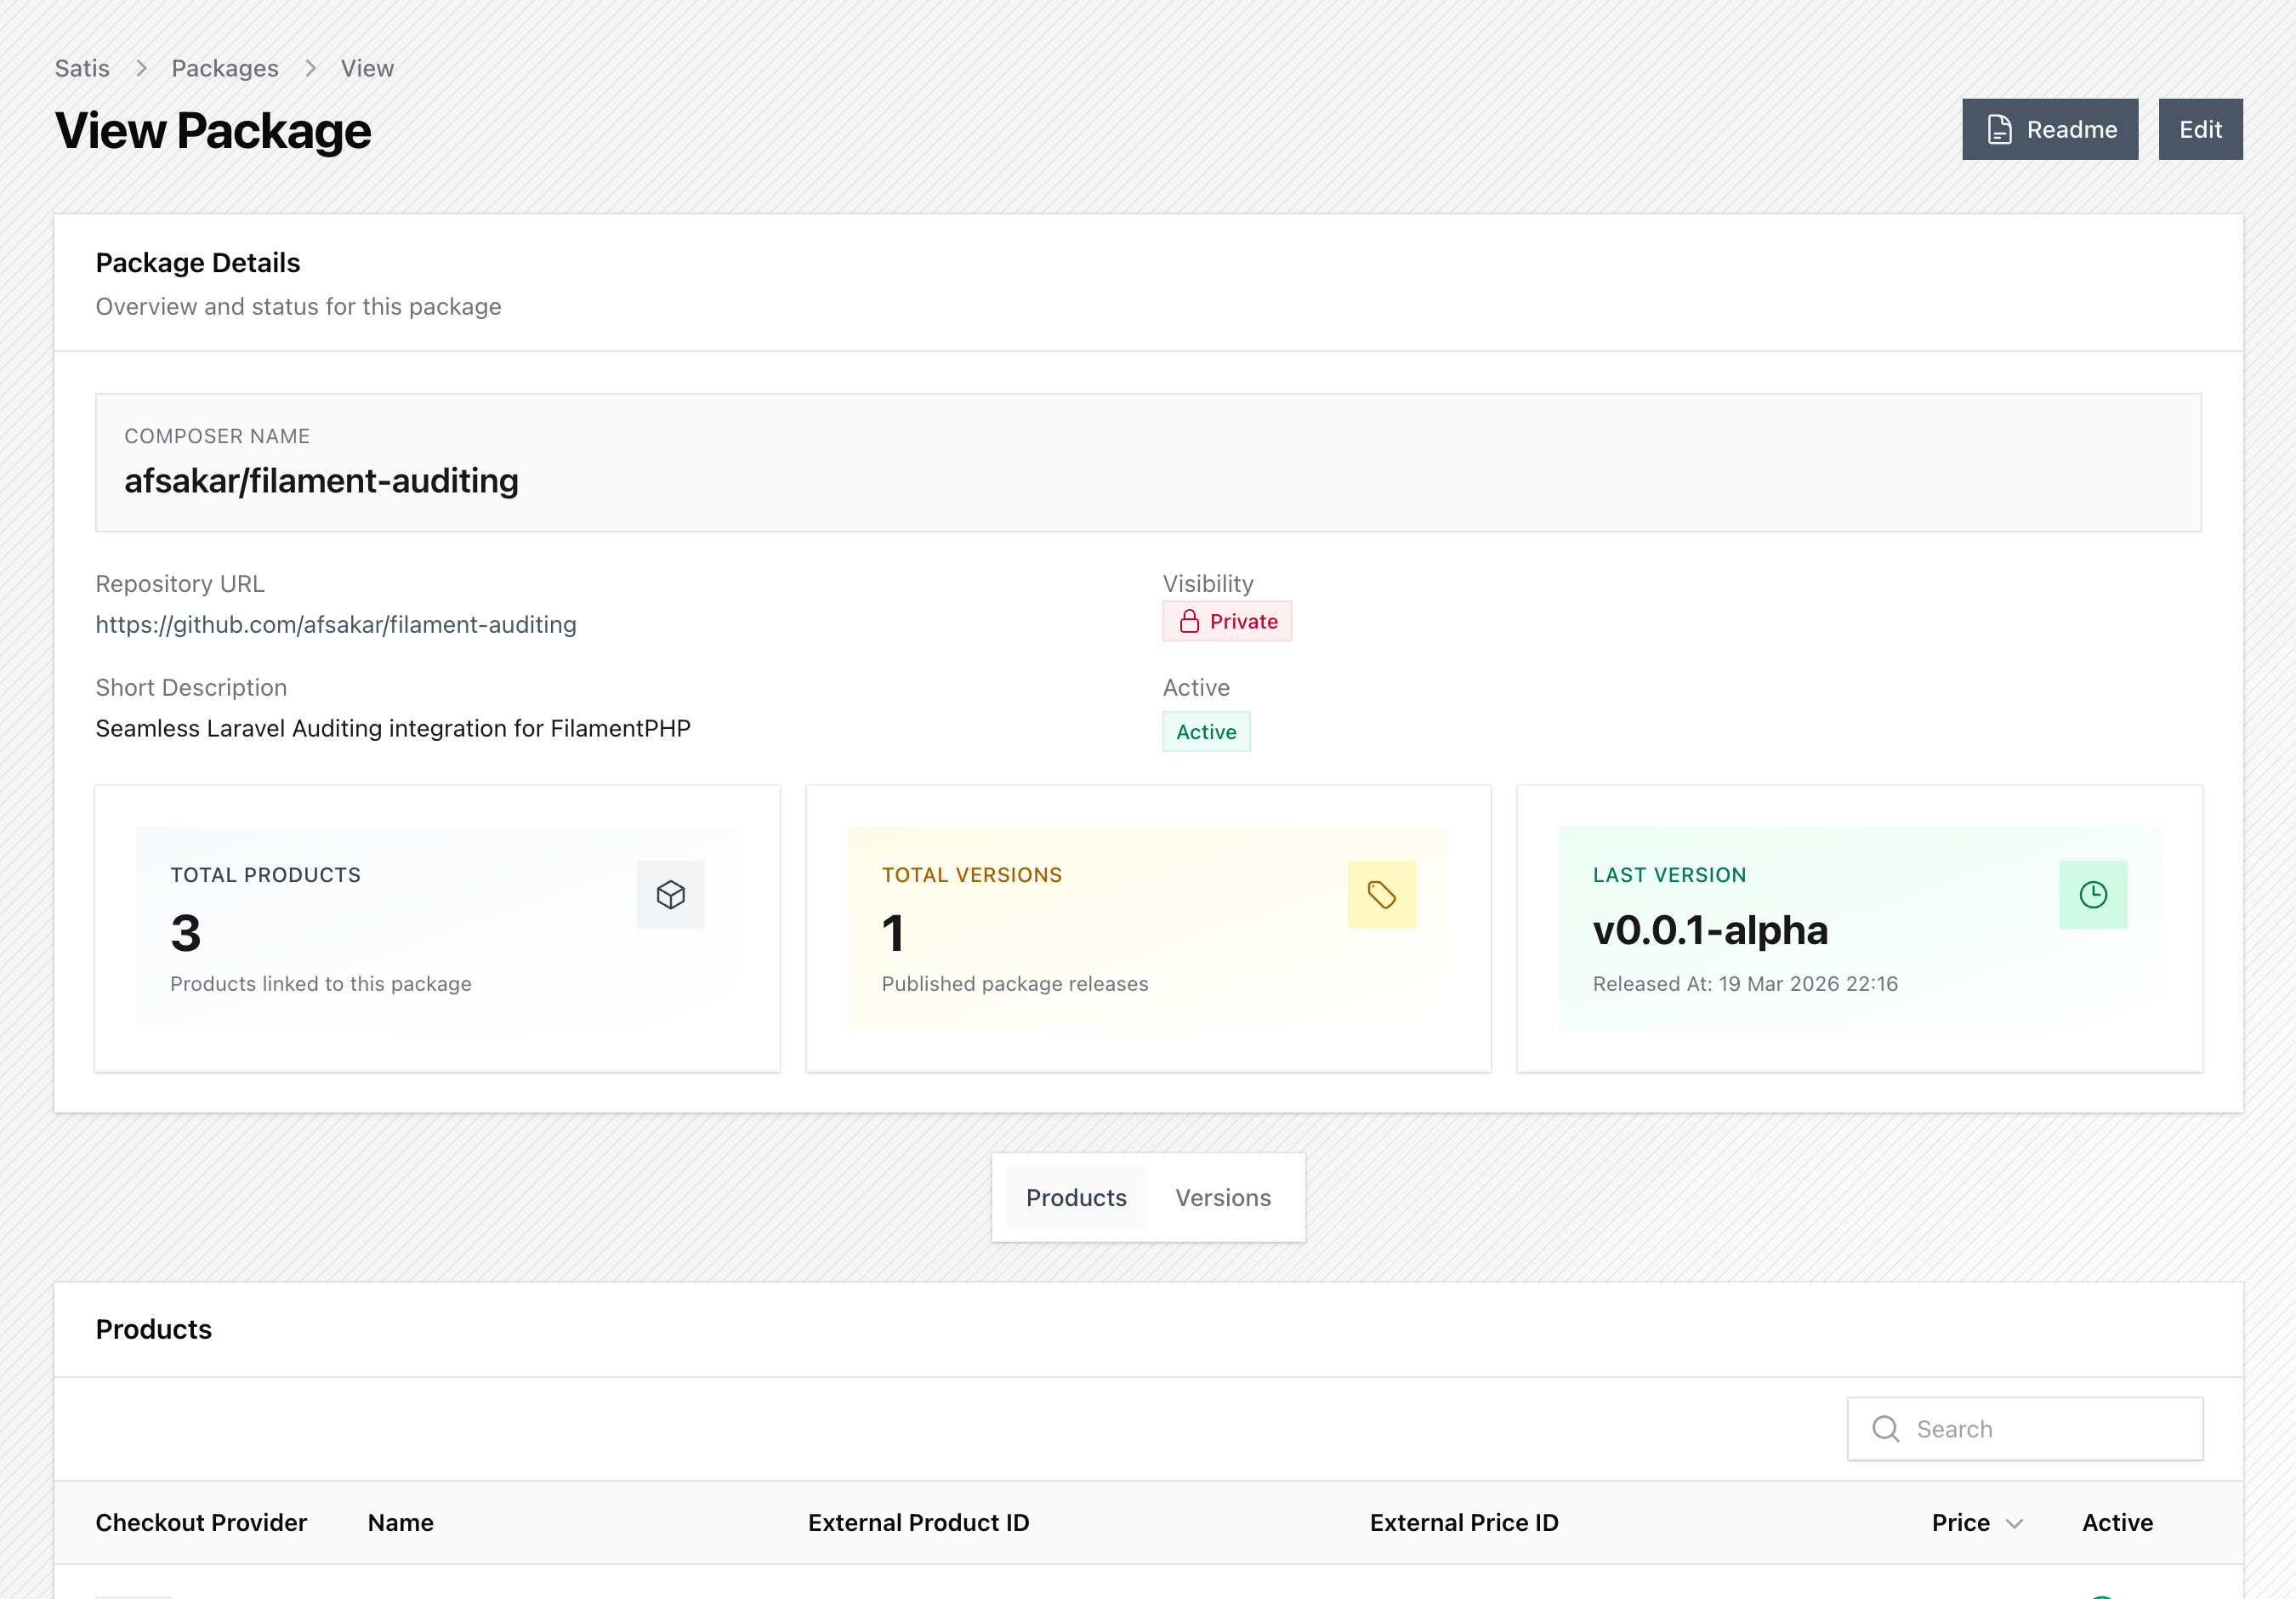Image resolution: width=2296 pixels, height=1599 pixels.
Task: Click "Products linked to this package" caption
Action: [321, 984]
